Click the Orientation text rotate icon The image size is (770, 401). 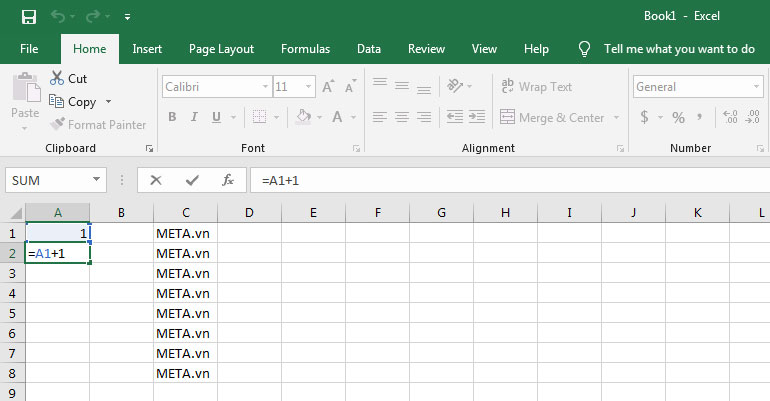[x=455, y=86]
